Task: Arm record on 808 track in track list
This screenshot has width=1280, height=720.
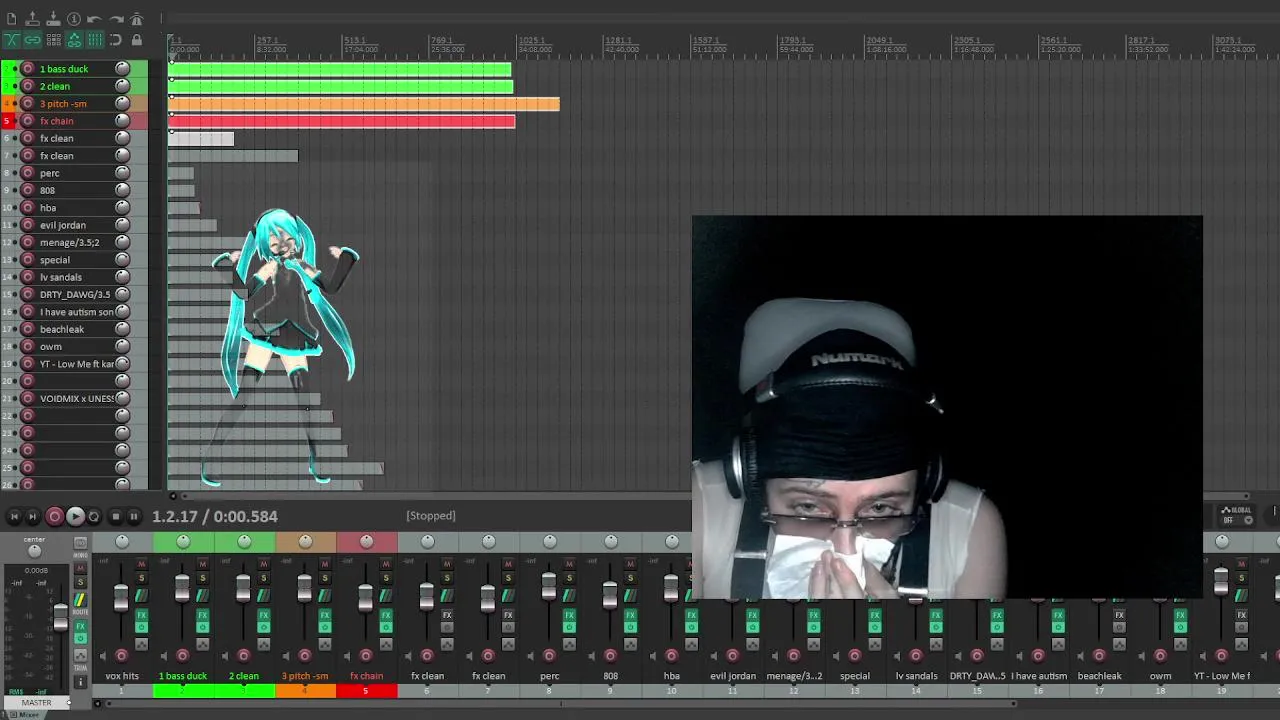Action: click(x=28, y=190)
